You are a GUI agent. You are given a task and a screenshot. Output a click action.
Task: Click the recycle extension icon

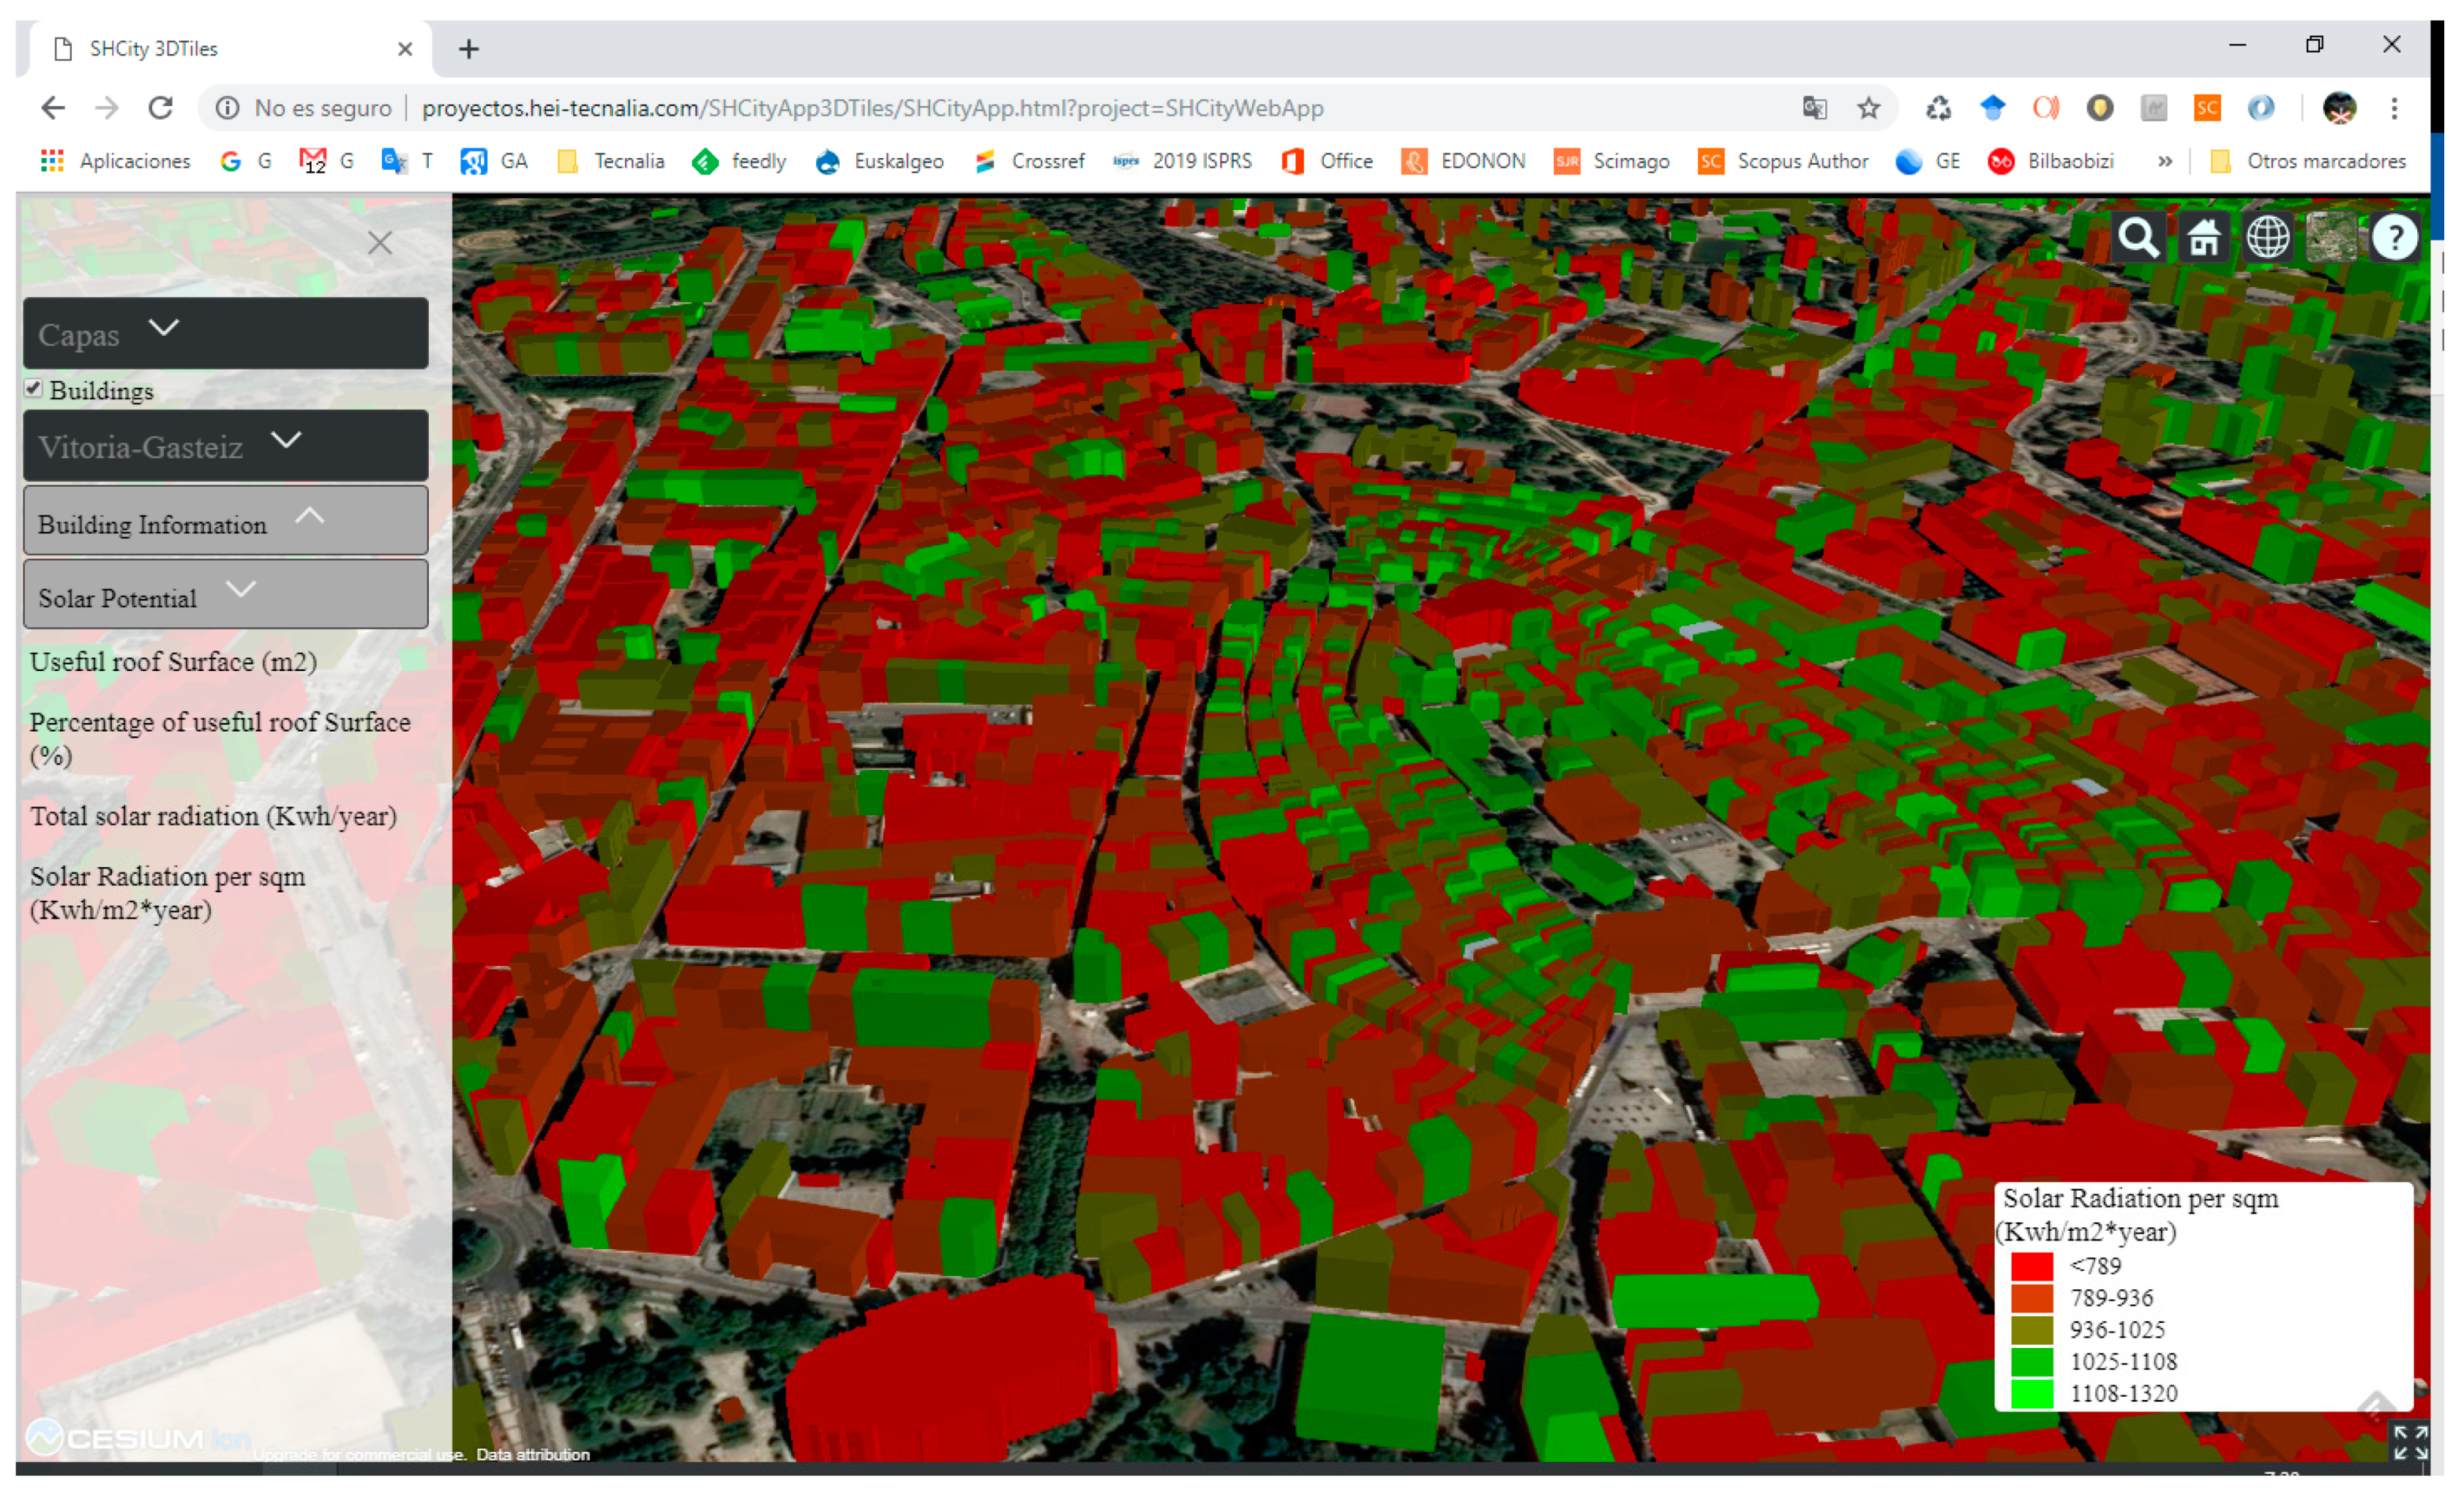pos(1938,108)
